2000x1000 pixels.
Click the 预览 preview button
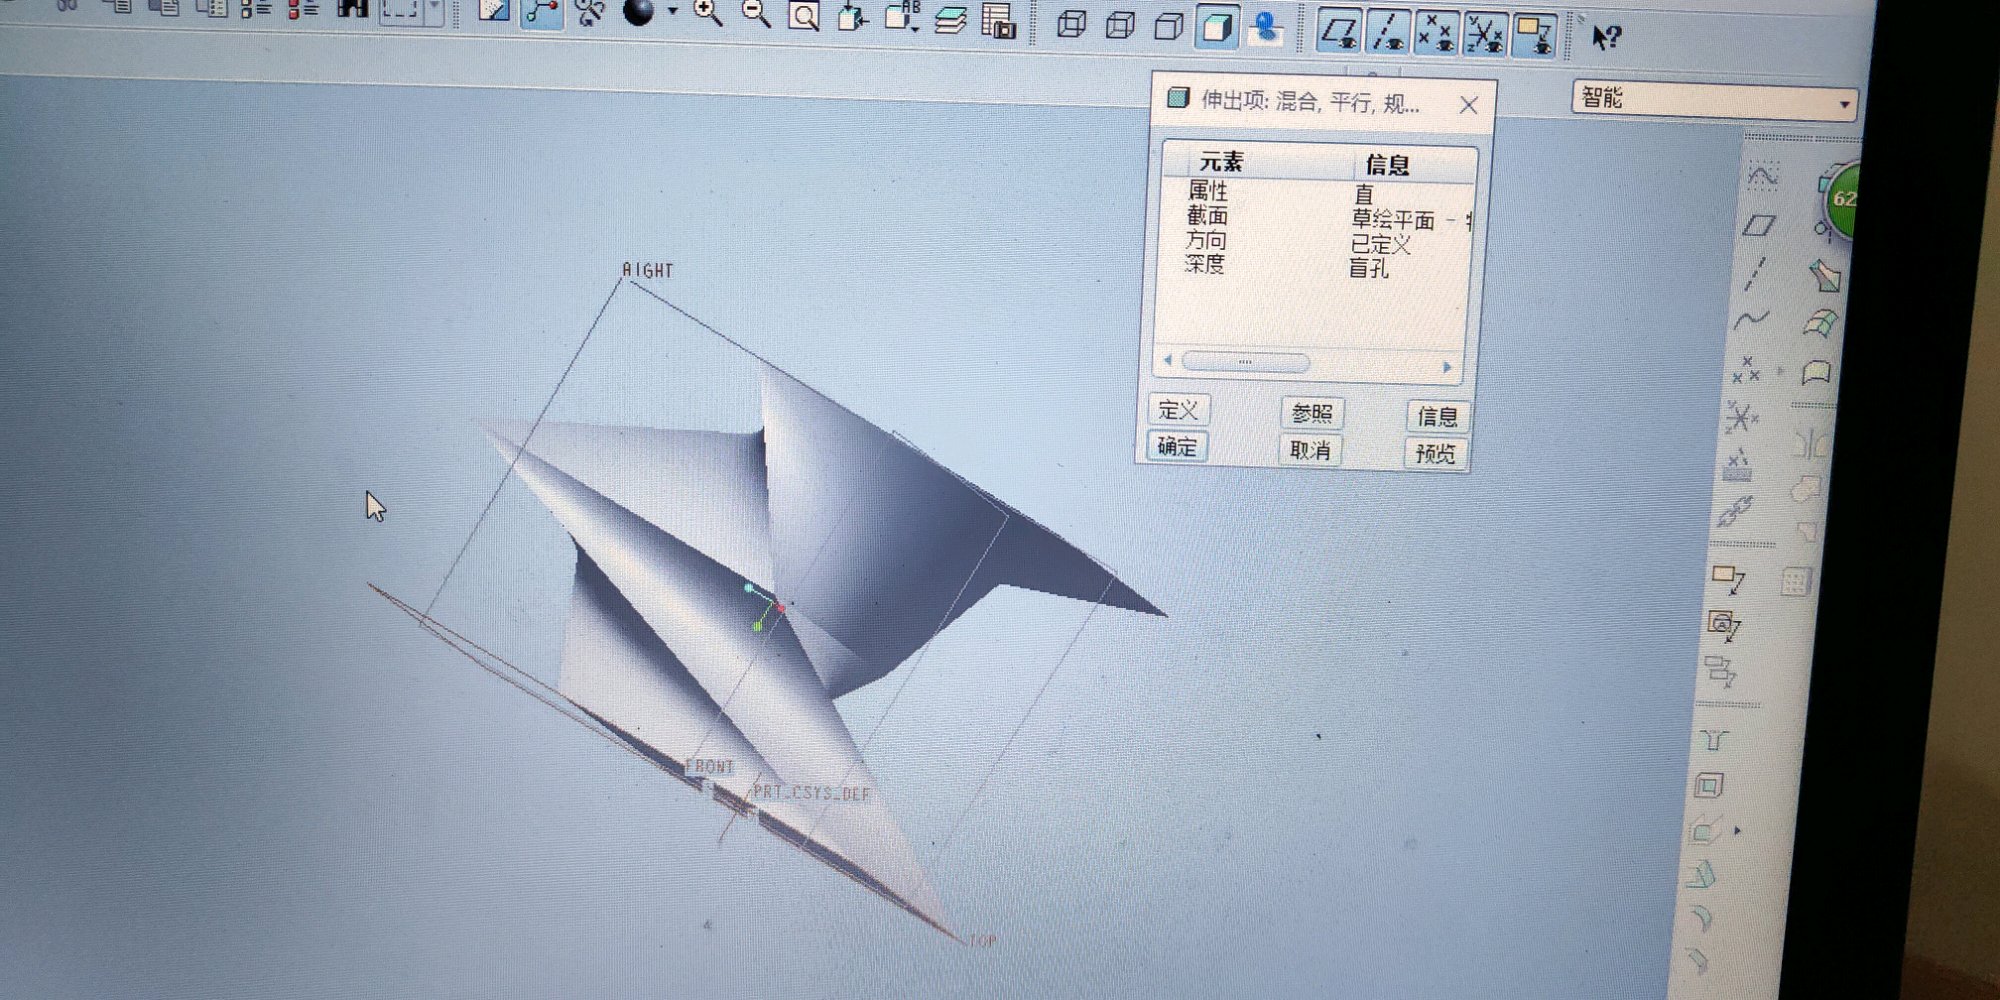pyautogui.click(x=1436, y=454)
